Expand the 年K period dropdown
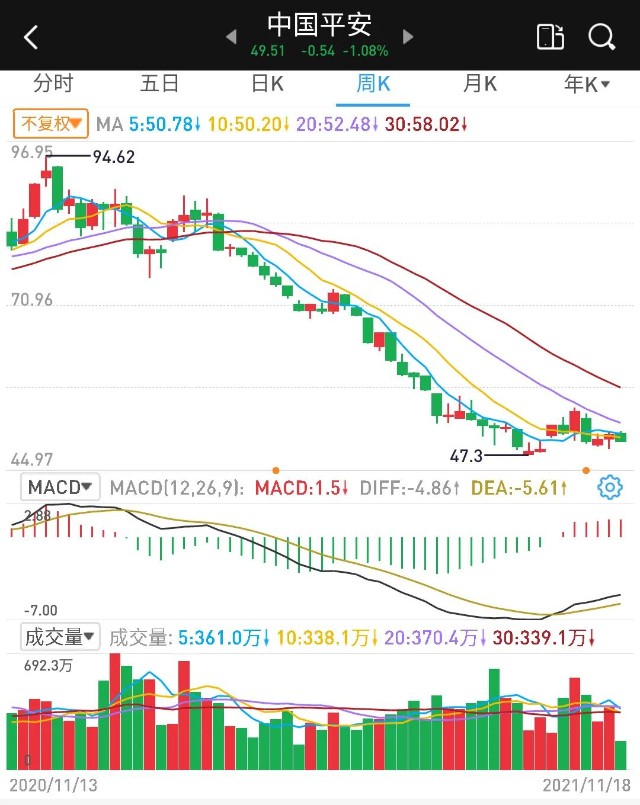Viewport: 640px width, 805px height. [x=586, y=84]
